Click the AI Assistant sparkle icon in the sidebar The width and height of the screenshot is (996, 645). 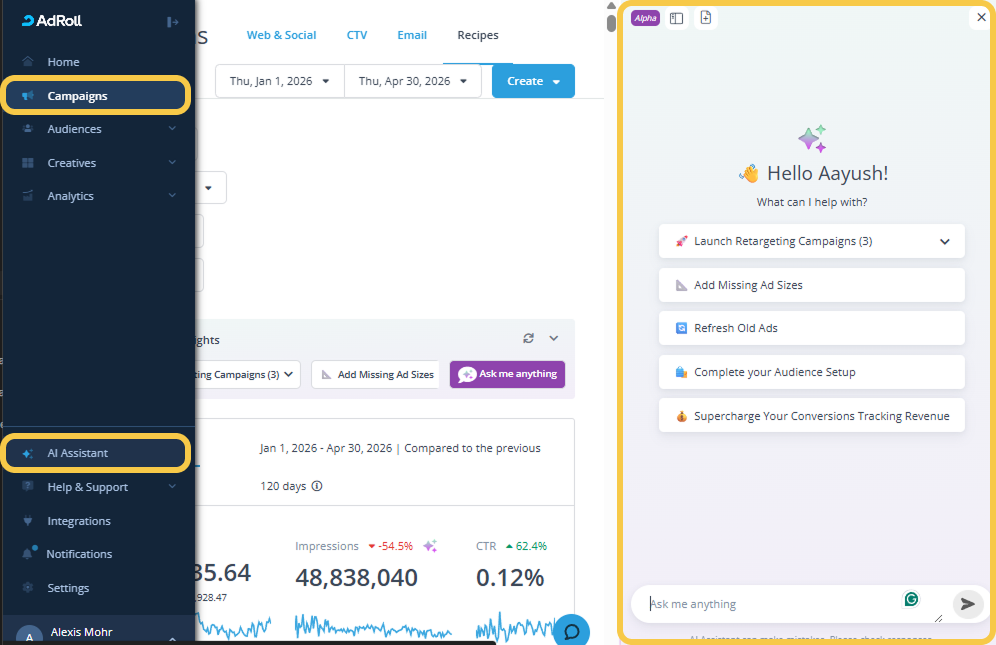[x=27, y=453]
